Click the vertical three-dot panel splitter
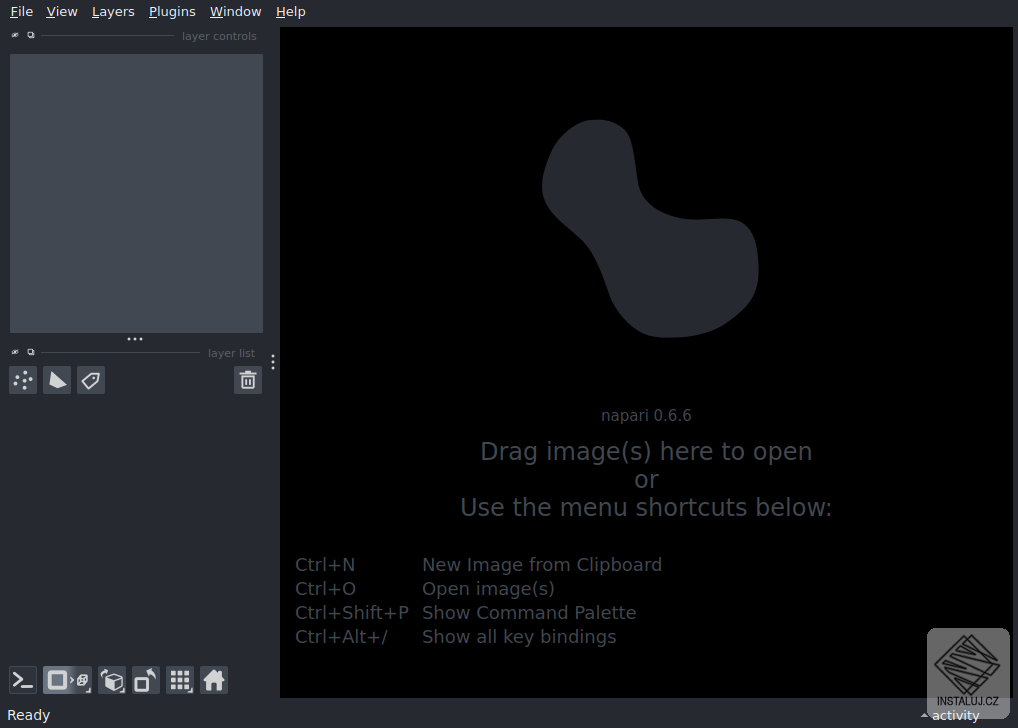This screenshot has width=1018, height=728. point(273,362)
